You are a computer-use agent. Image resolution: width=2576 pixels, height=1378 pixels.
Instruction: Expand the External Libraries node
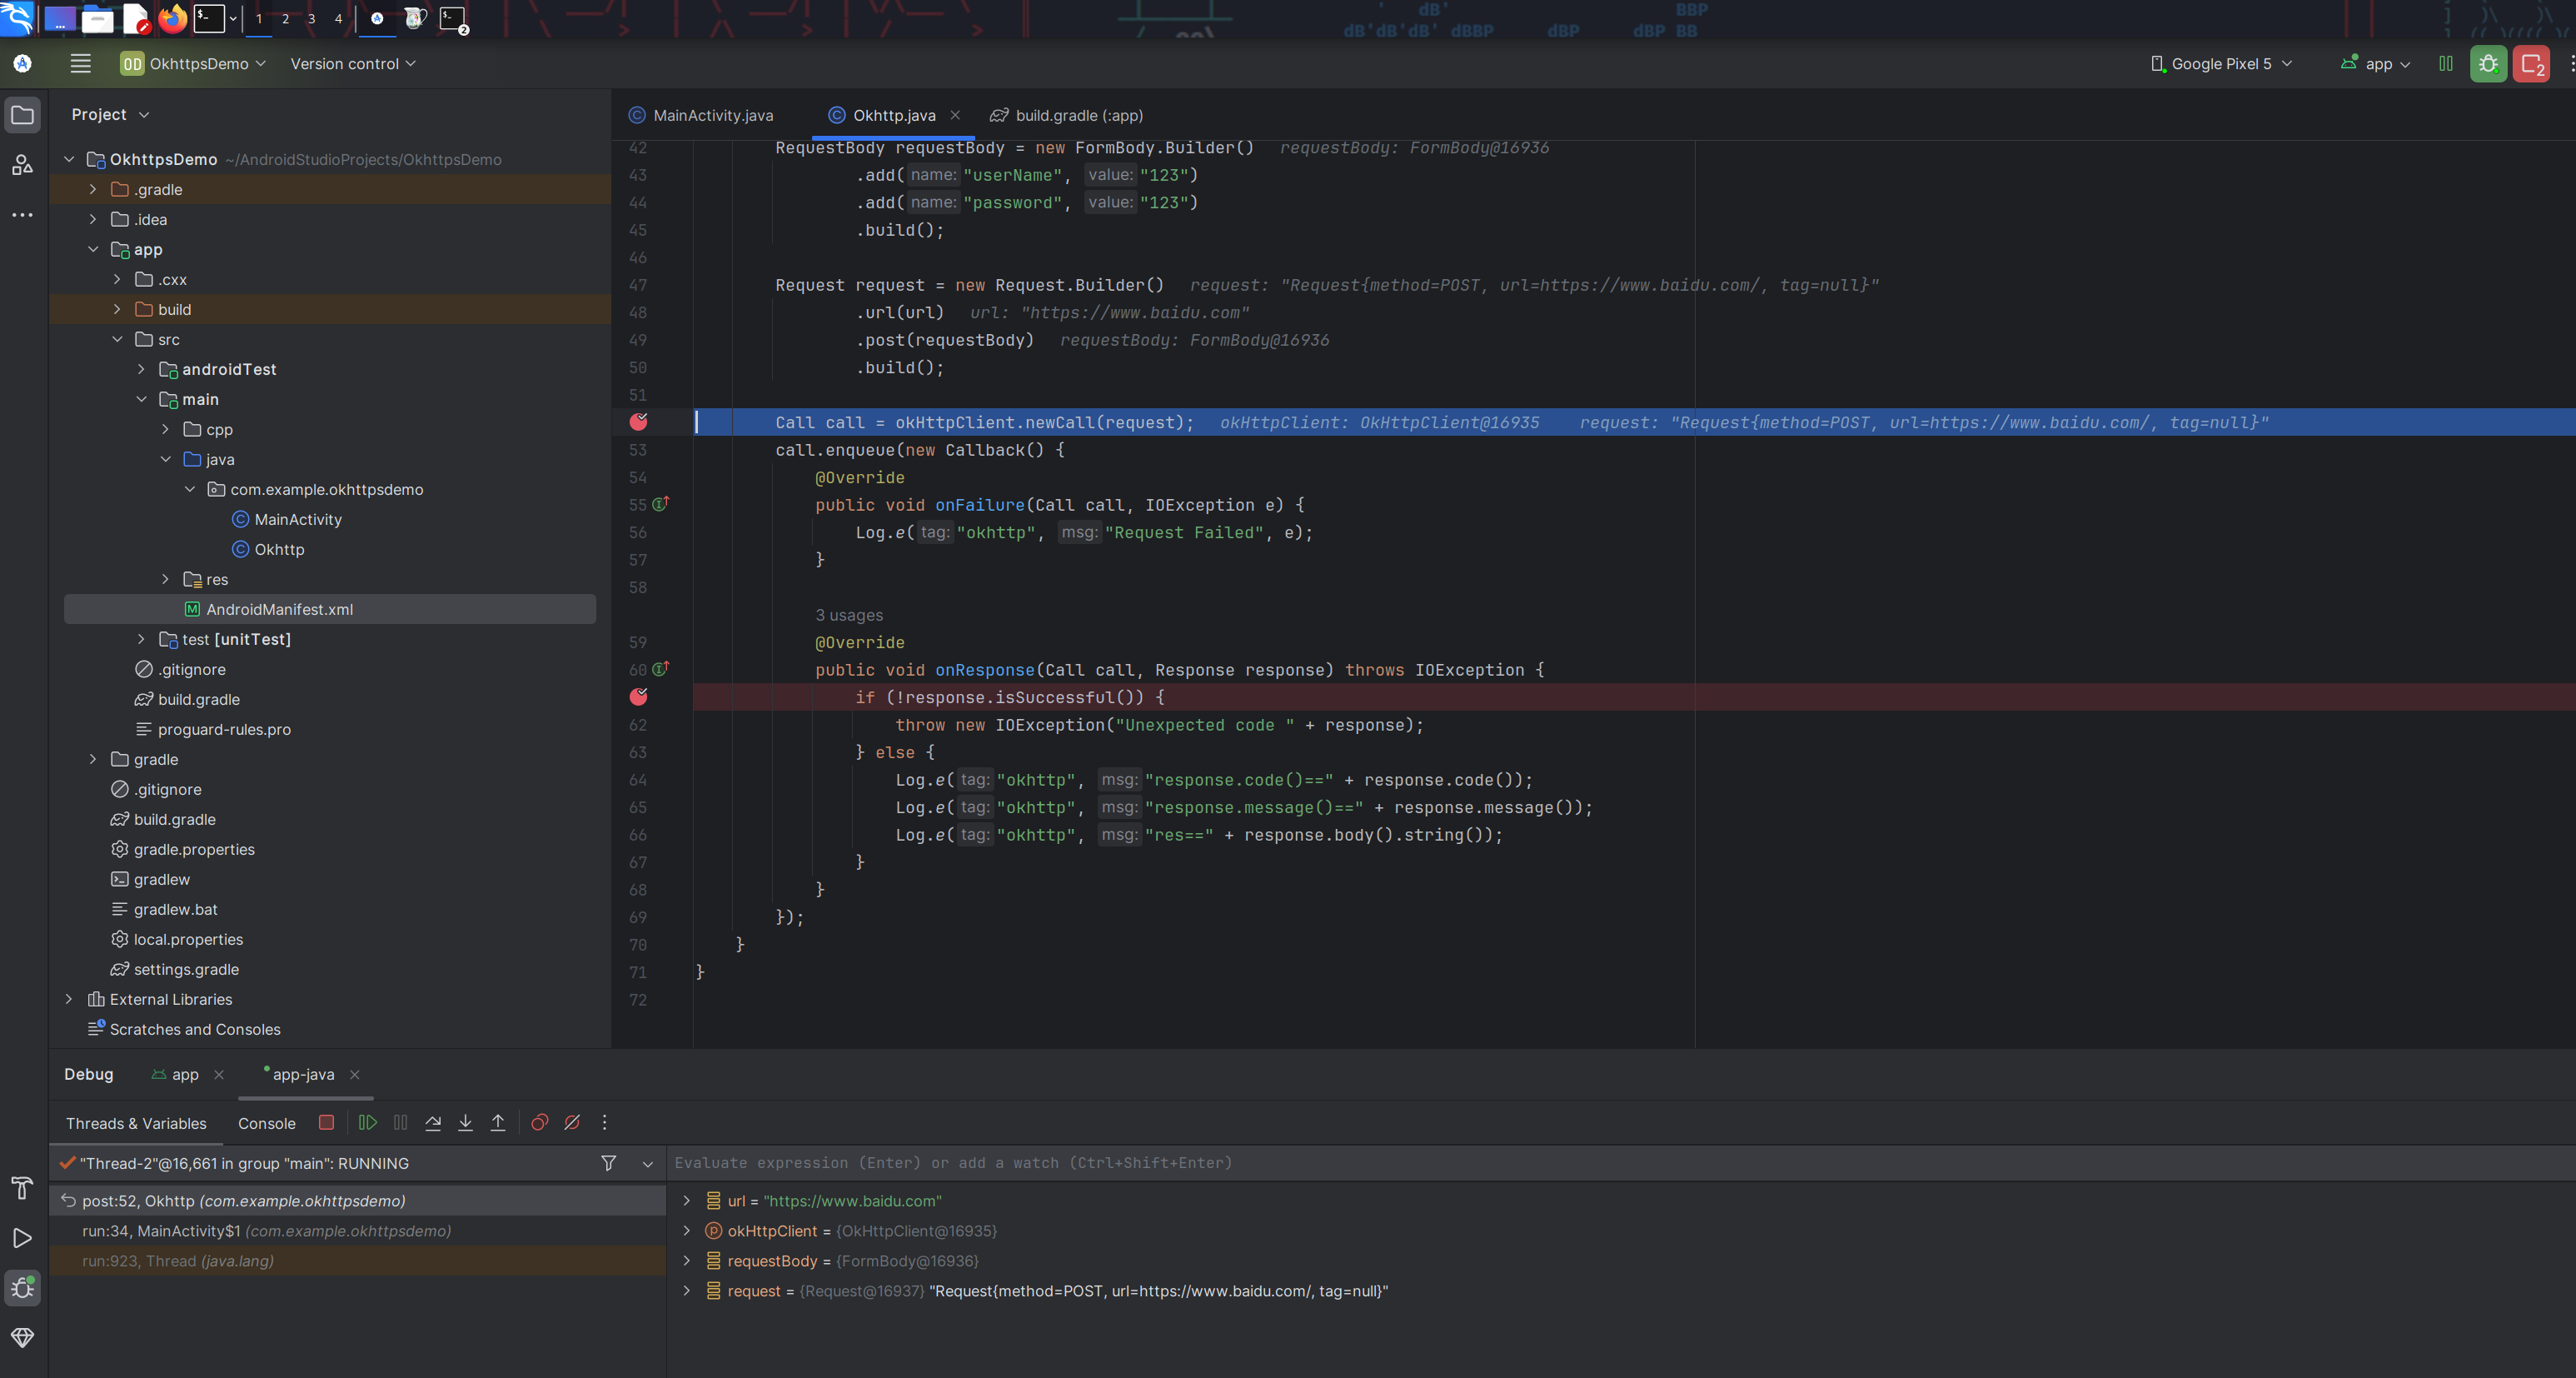69,999
